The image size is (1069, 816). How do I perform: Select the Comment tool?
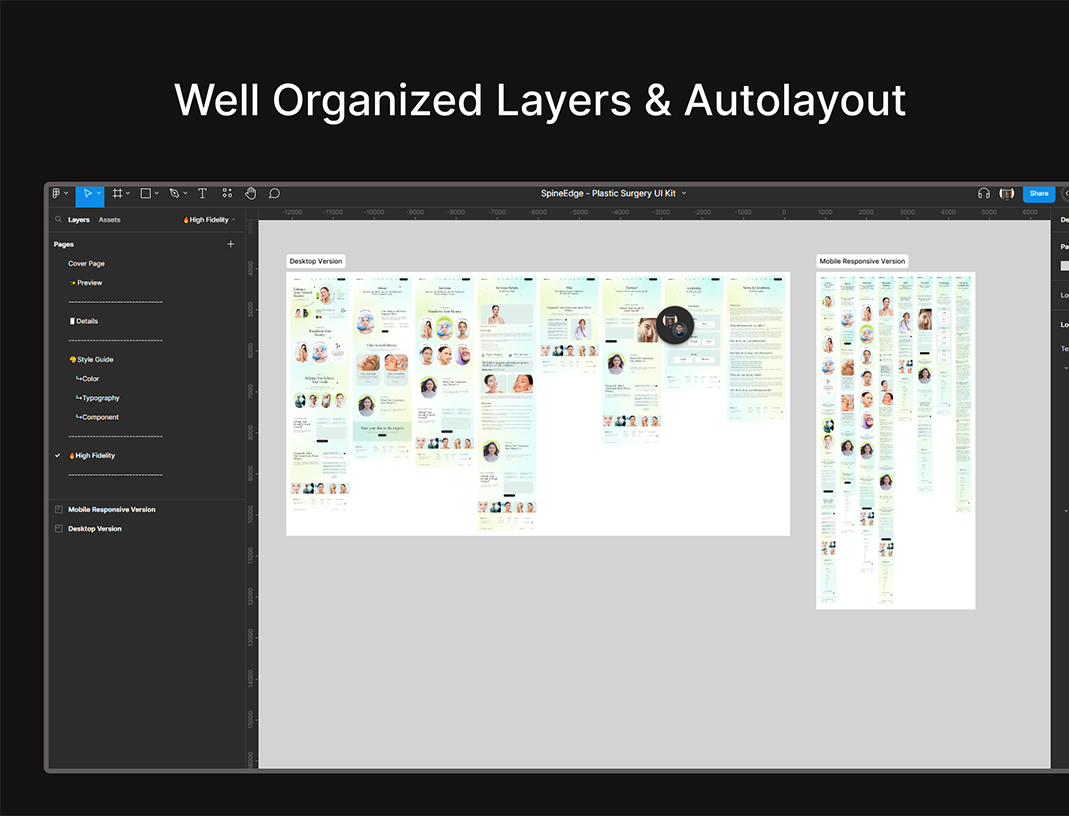[x=274, y=193]
